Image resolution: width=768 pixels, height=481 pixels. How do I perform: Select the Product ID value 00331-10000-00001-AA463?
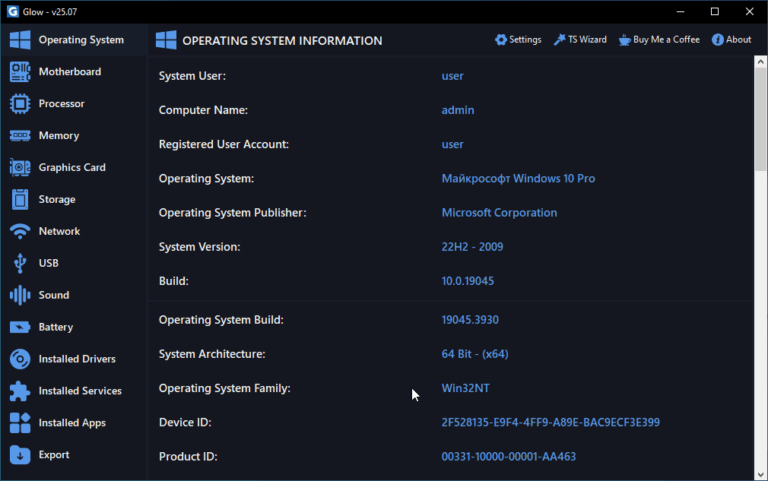[508, 457]
